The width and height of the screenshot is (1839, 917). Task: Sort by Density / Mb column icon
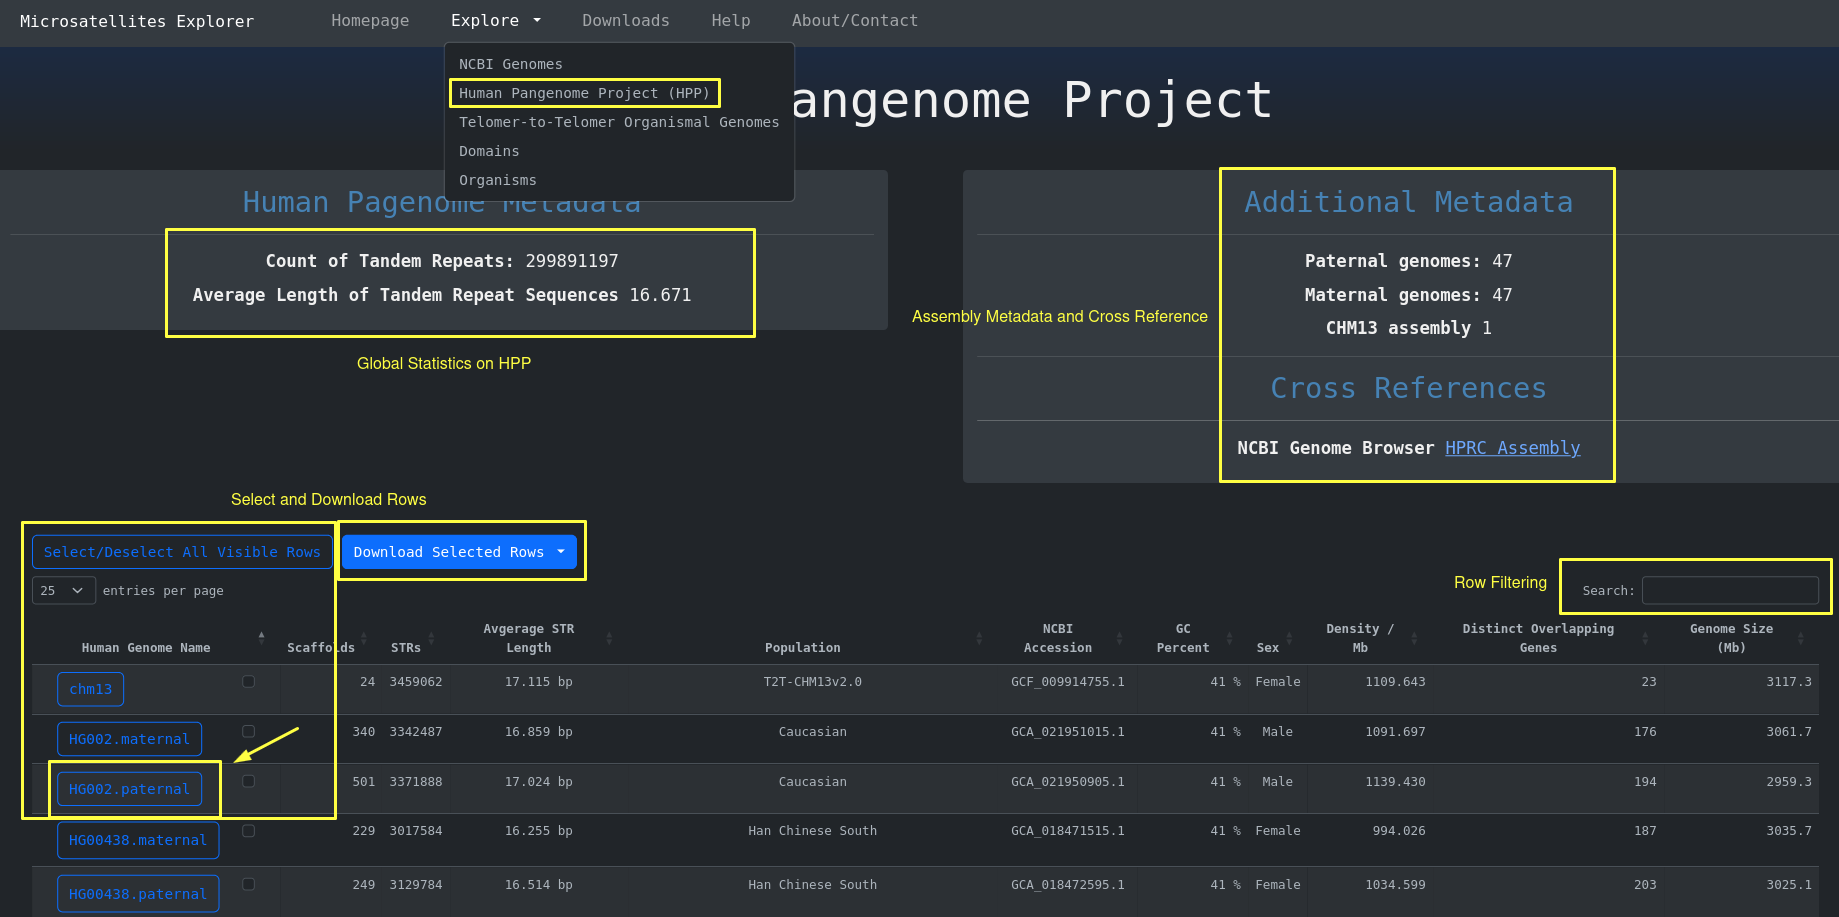tap(1414, 638)
